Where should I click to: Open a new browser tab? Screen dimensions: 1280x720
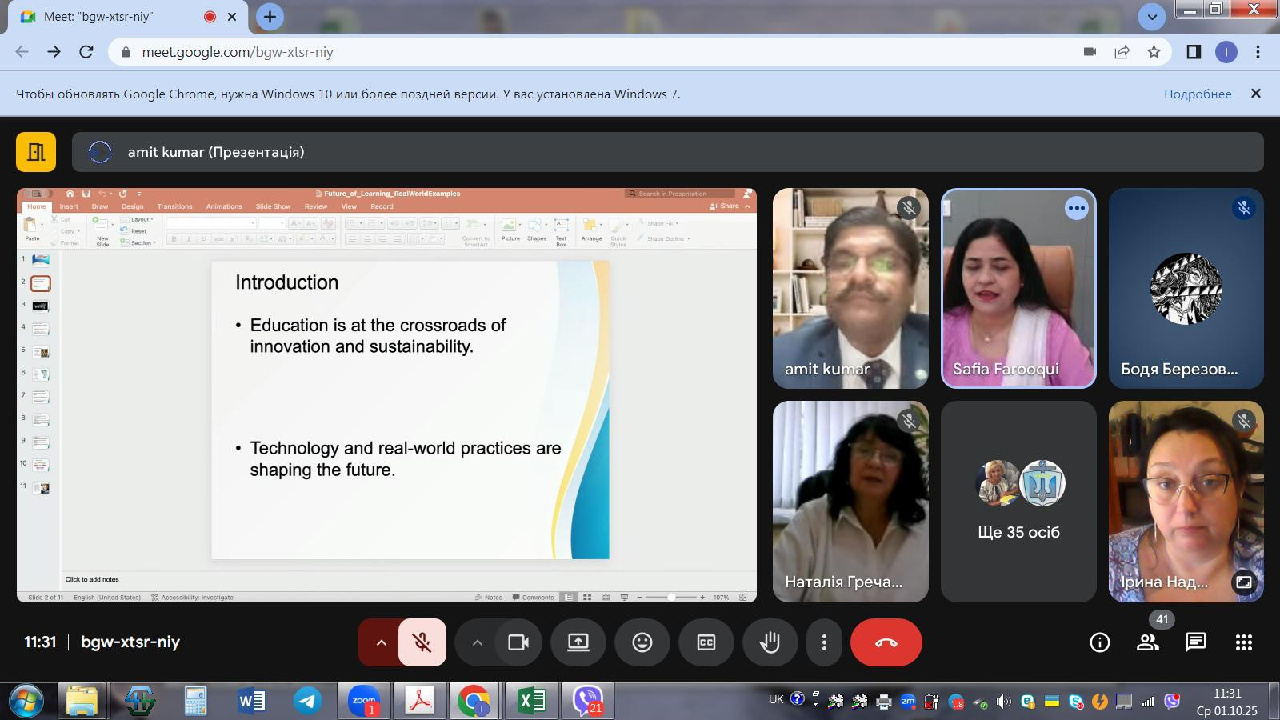270,17
